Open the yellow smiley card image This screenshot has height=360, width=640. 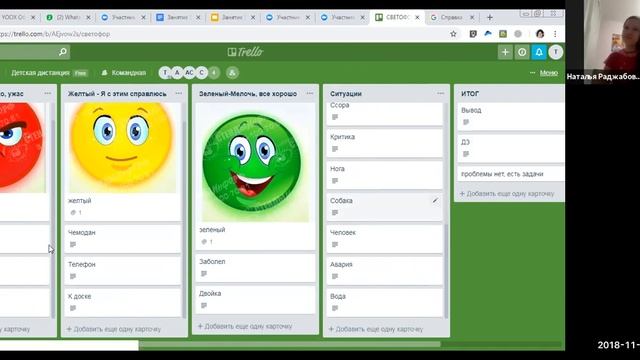tap(122, 148)
